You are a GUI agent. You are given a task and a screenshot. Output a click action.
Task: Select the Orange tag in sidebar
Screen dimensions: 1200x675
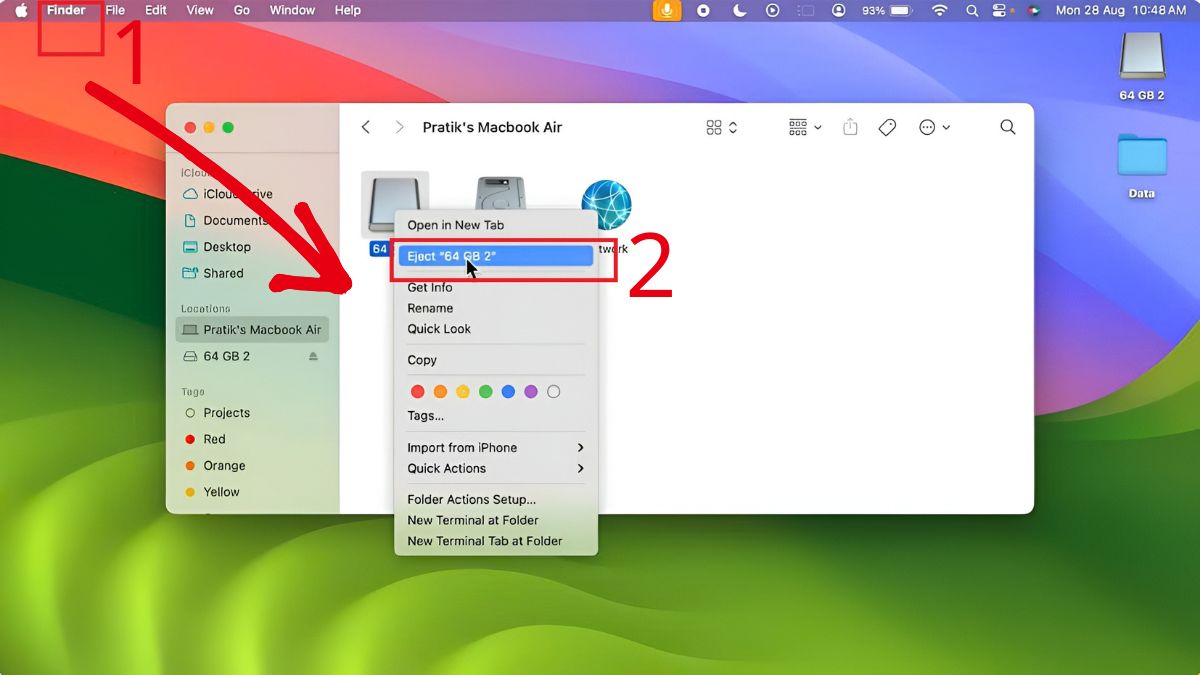click(x=215, y=466)
